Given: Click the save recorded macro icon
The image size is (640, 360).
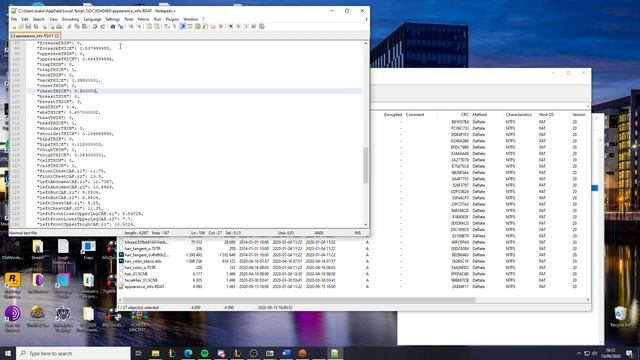Looking at the screenshot, I should (x=261, y=27).
